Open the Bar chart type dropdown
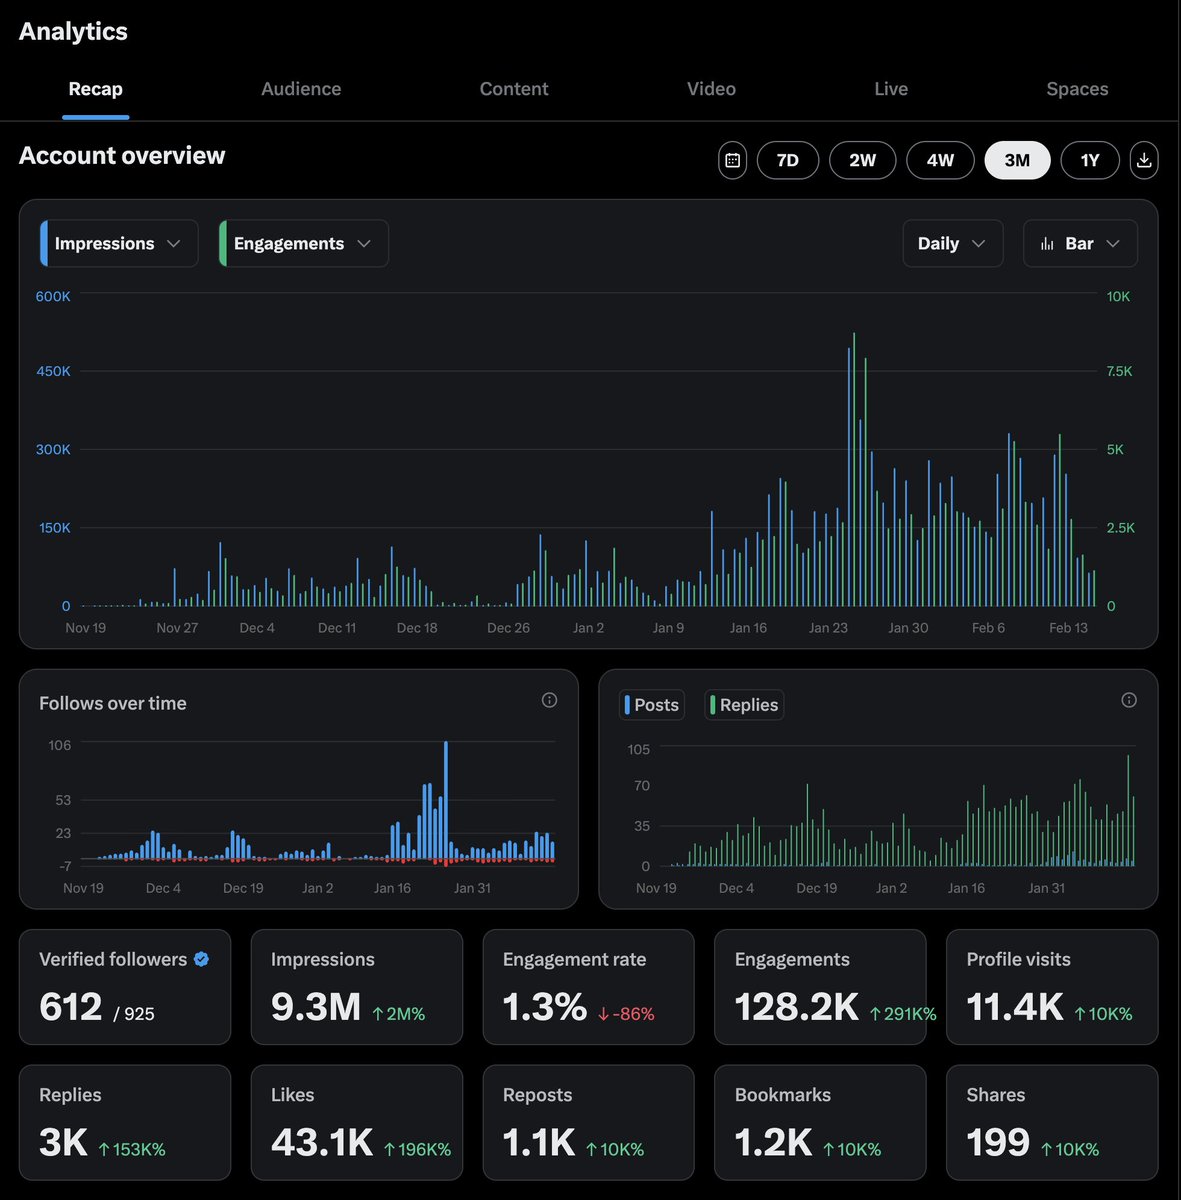The width and height of the screenshot is (1181, 1200). pos(1080,243)
